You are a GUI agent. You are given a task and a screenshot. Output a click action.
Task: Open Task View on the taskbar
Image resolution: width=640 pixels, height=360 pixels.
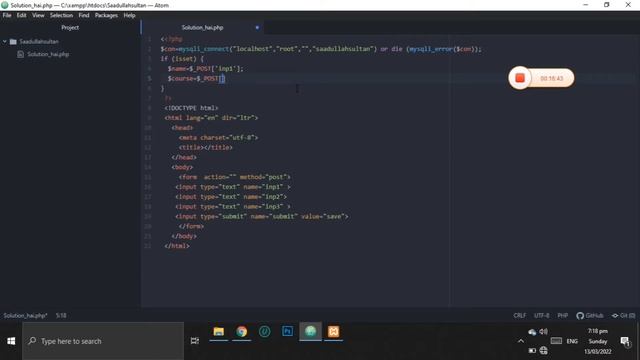tap(195, 341)
